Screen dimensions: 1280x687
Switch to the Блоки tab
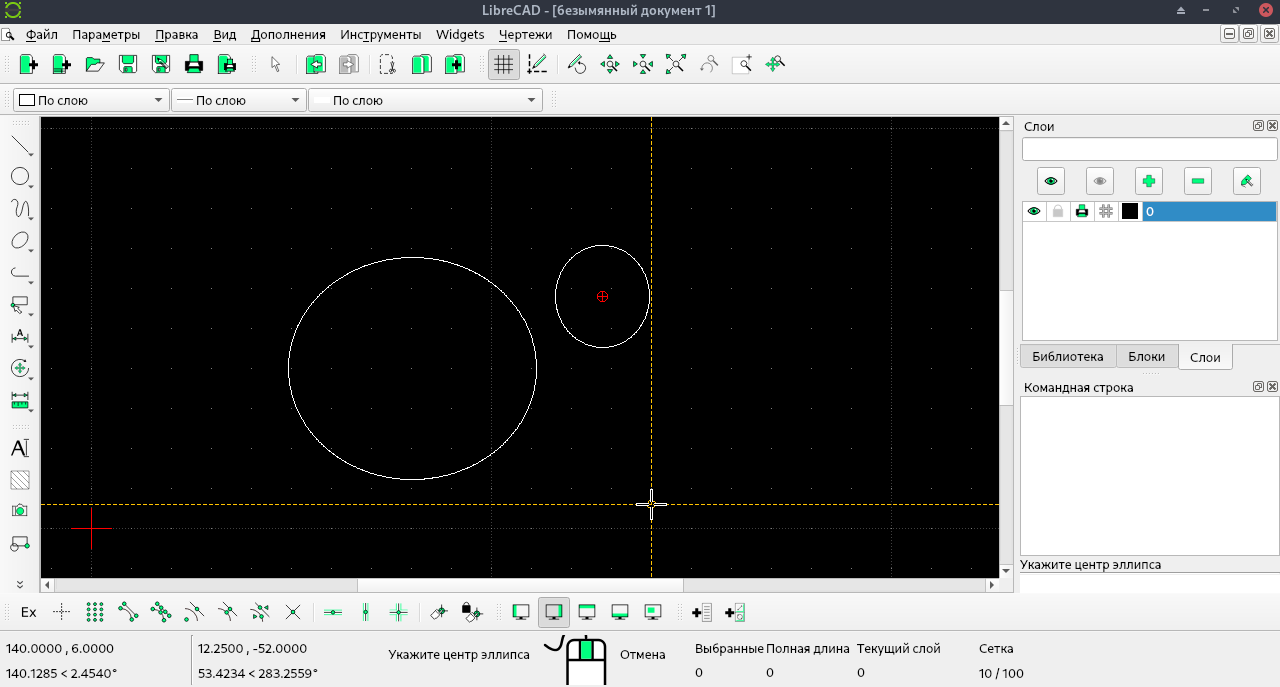(x=1146, y=356)
